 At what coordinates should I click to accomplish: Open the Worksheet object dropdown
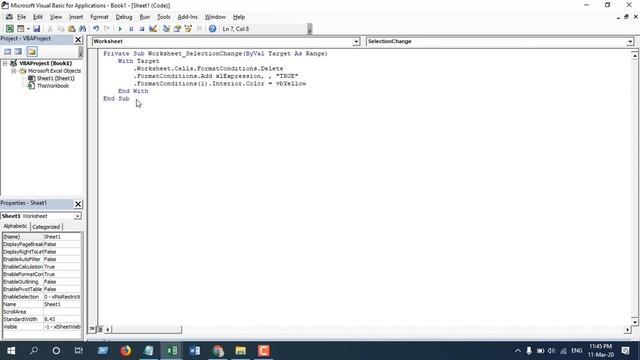point(356,41)
